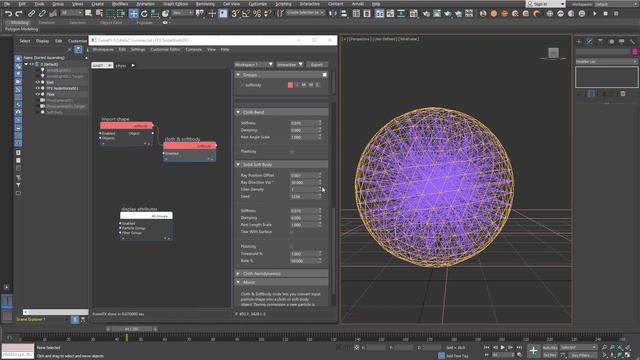Collapse the Solid Soft Body rollout

click(238, 164)
